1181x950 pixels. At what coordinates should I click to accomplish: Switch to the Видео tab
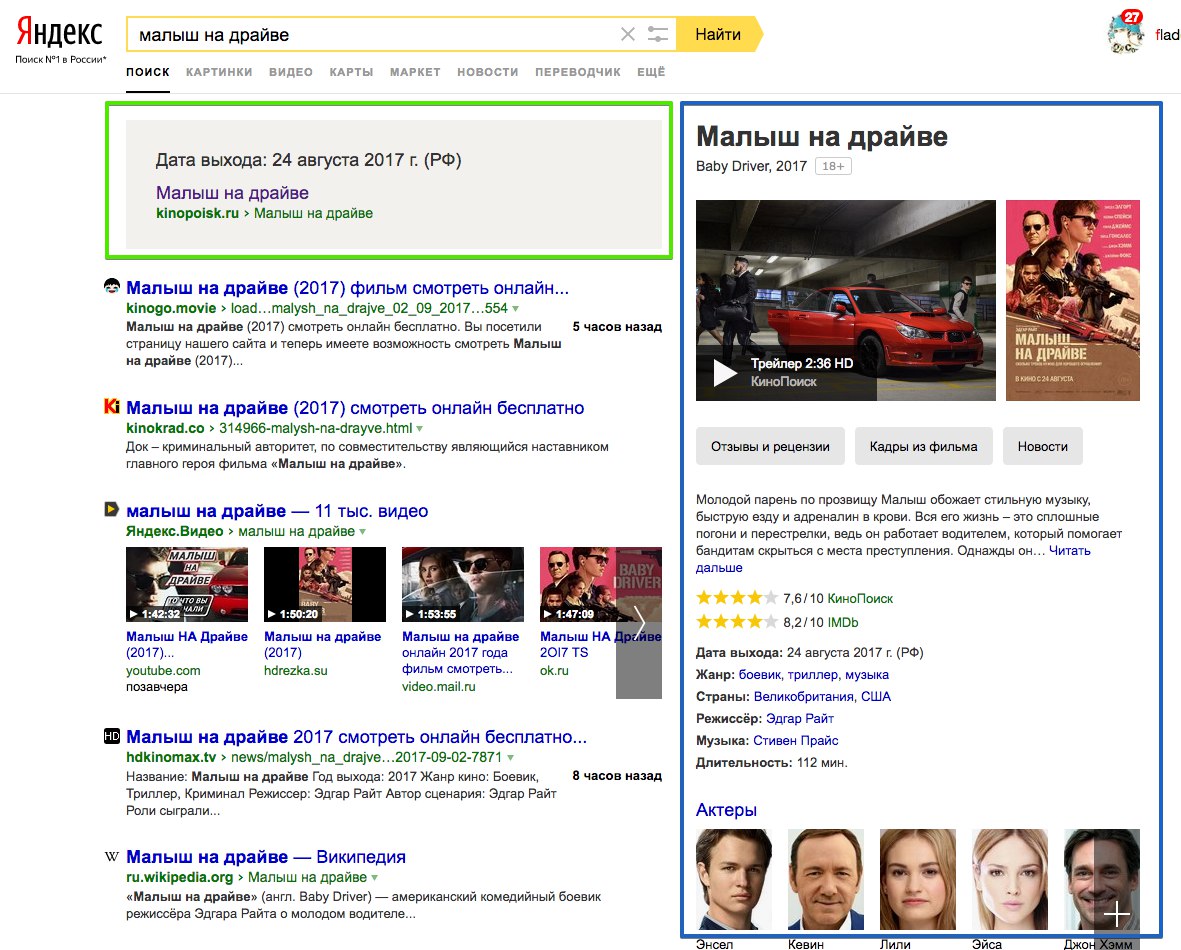pyautogui.click(x=291, y=72)
